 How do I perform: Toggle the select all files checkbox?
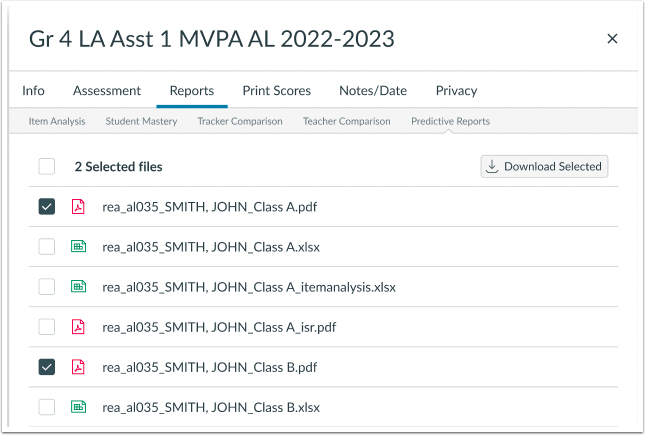(x=47, y=167)
